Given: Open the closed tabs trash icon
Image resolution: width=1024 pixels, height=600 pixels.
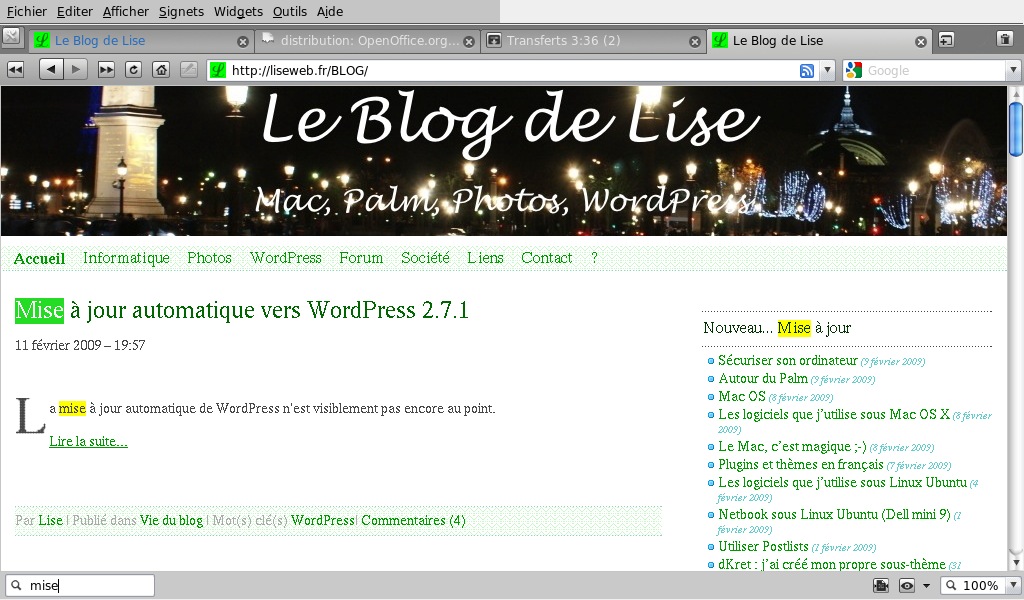Looking at the screenshot, I should tap(1005, 40).
